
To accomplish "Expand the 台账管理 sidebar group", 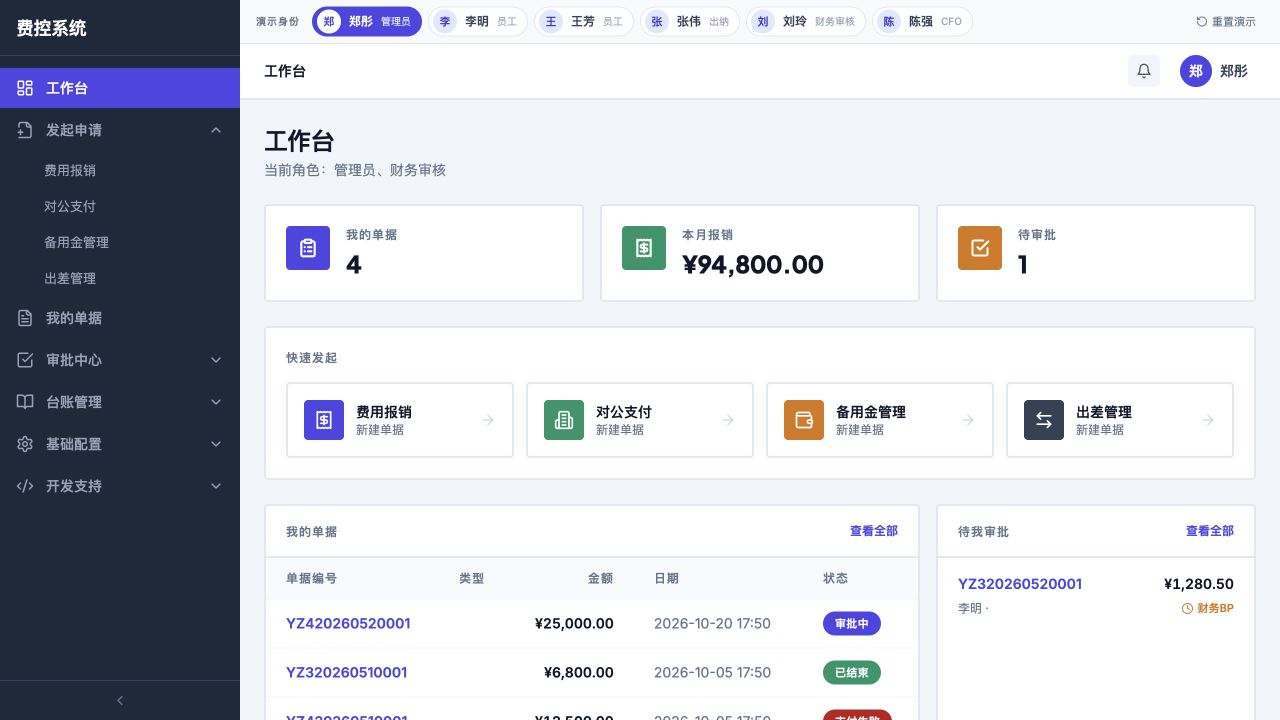I will (120, 402).
